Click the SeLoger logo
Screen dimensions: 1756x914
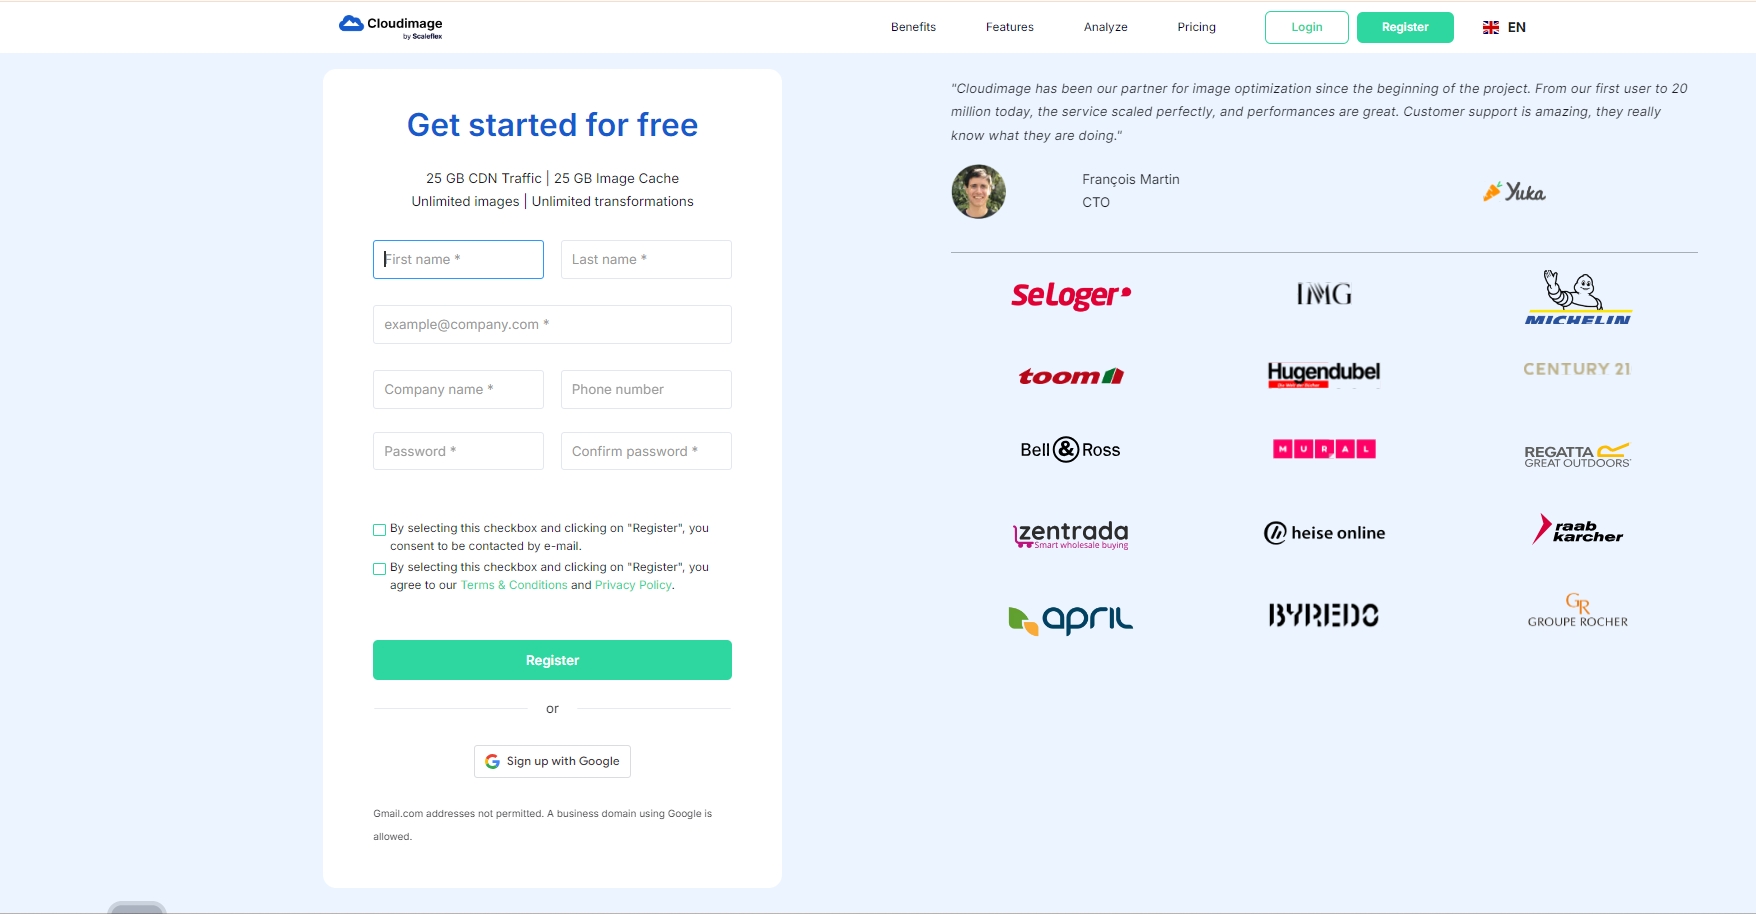1071,295
